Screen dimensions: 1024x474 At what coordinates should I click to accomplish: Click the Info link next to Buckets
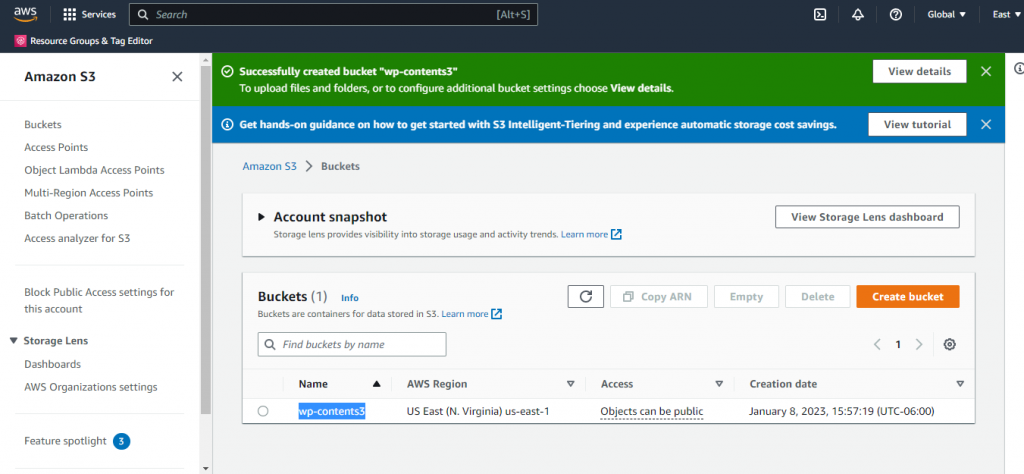[349, 298]
